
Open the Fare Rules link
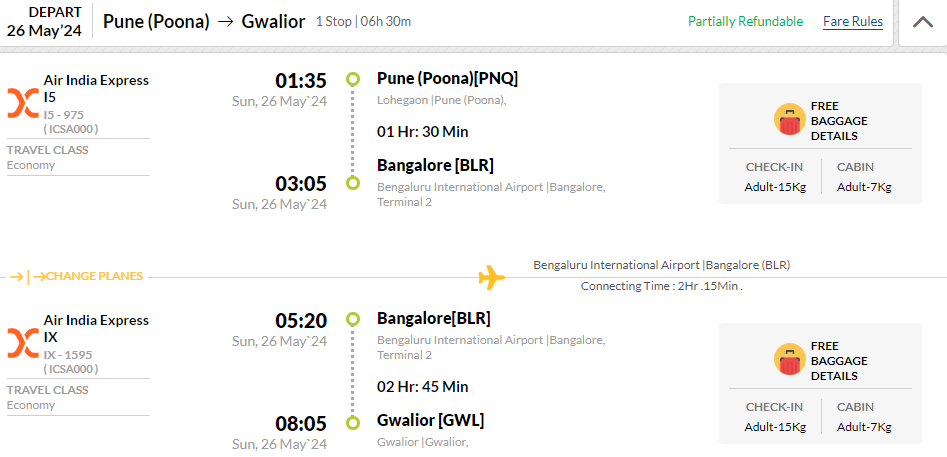tap(853, 22)
